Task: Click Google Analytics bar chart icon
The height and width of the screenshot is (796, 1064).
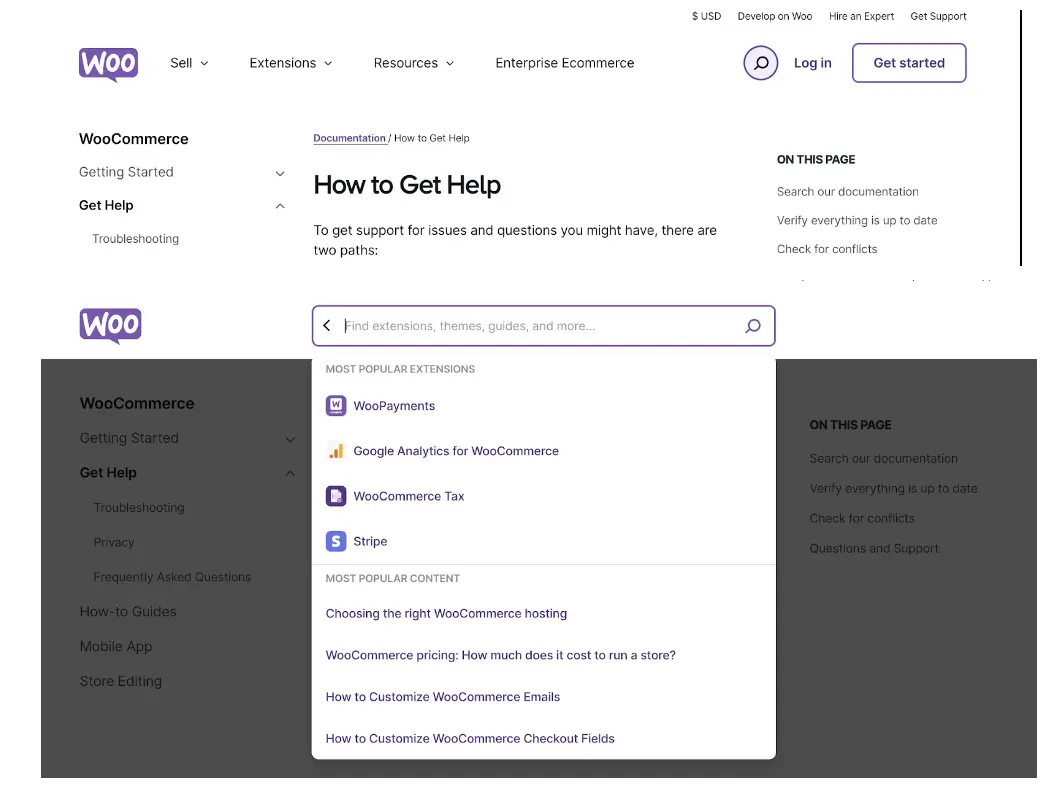Action: [336, 451]
